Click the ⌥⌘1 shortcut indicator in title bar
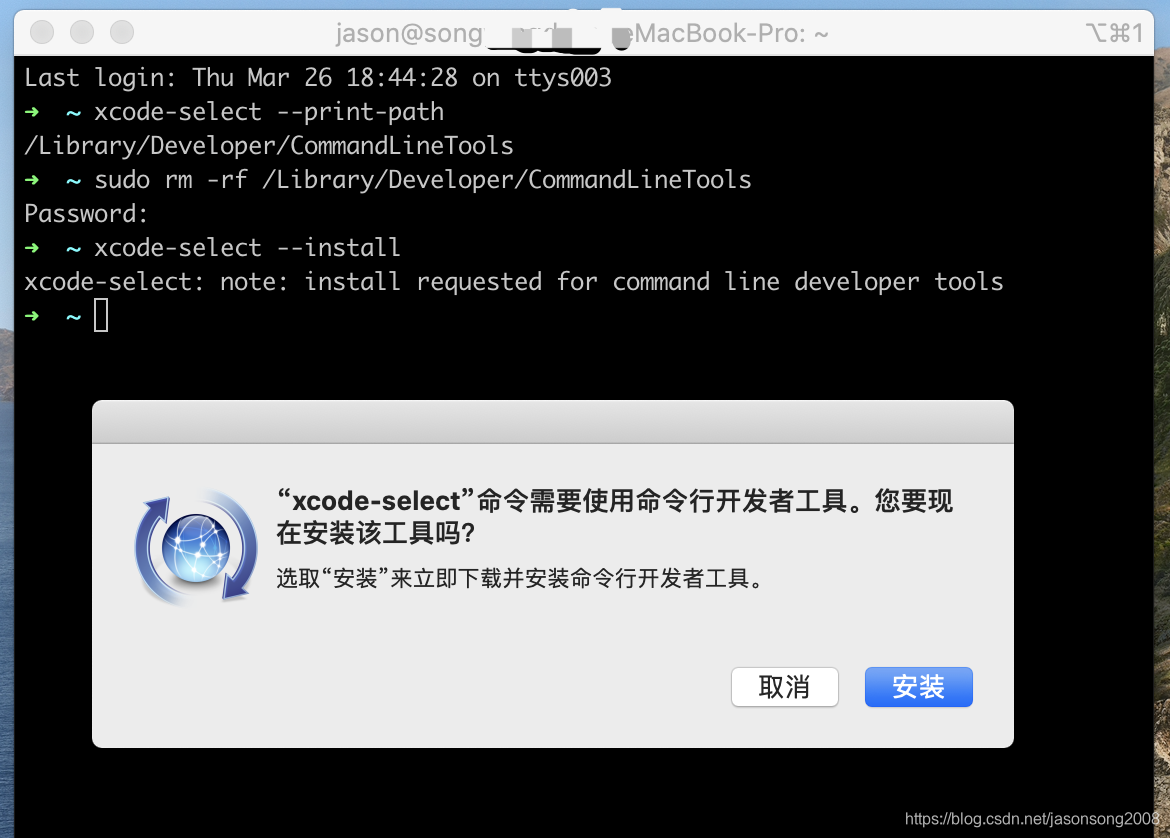Viewport: 1170px width, 838px height. point(1113,33)
